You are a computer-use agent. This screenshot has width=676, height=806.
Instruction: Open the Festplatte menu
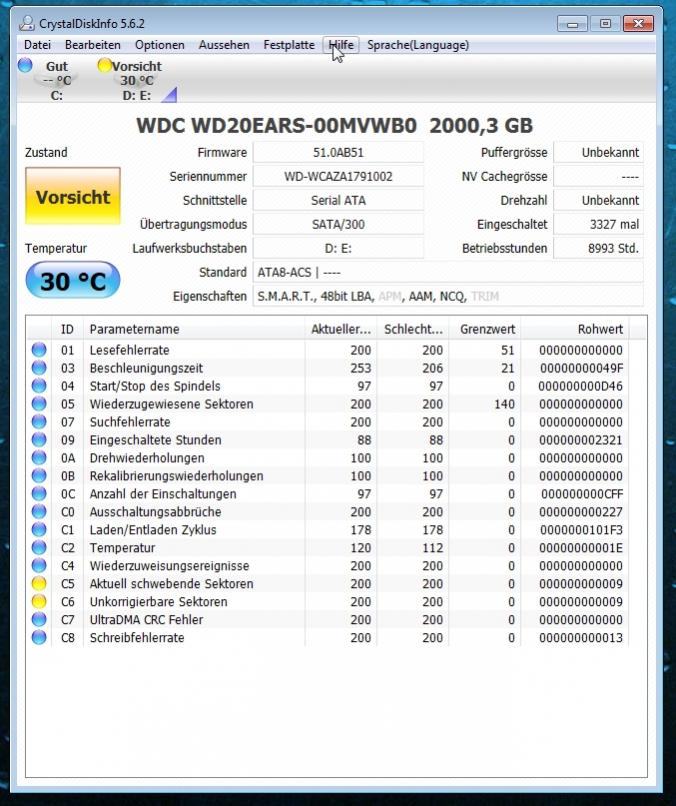(x=289, y=45)
